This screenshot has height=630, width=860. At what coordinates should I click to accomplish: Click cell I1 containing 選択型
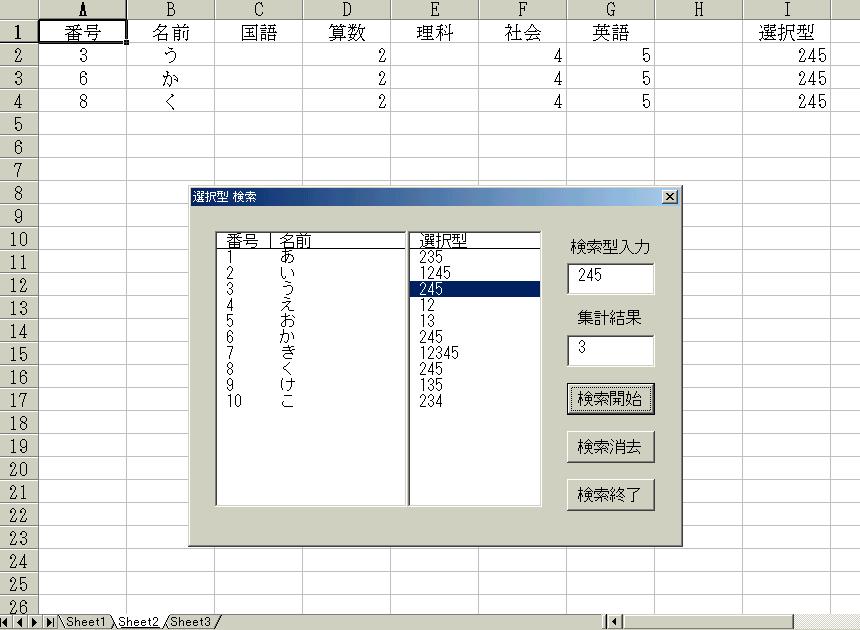(786, 32)
